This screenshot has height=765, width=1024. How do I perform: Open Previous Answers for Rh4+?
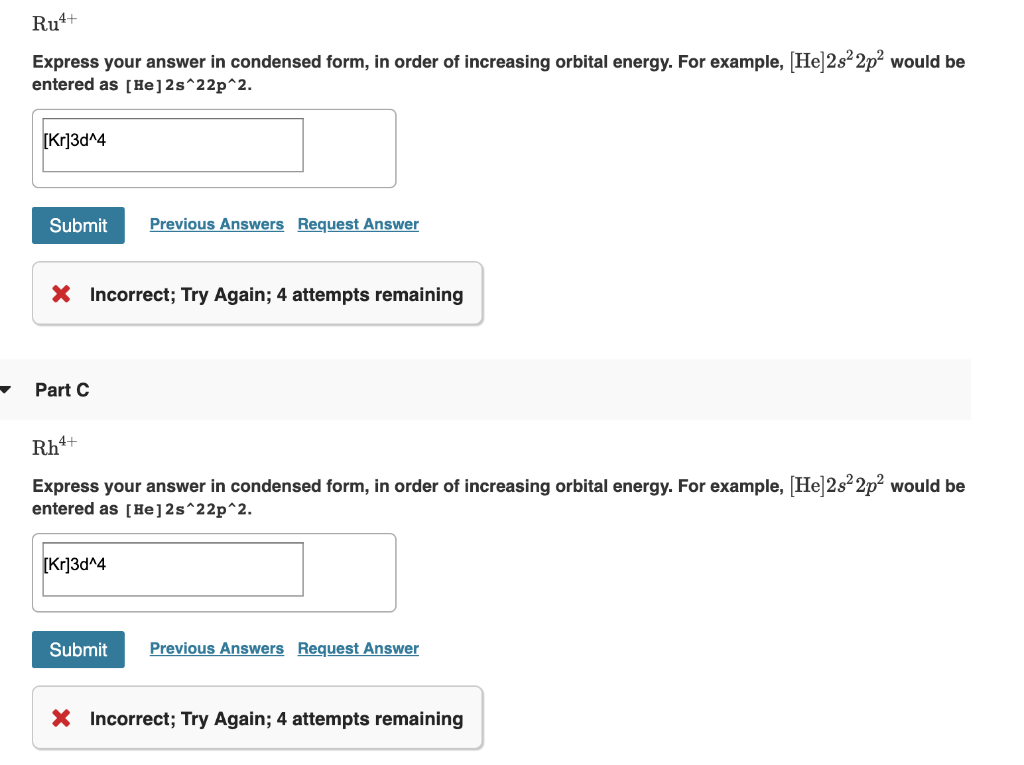click(x=216, y=648)
